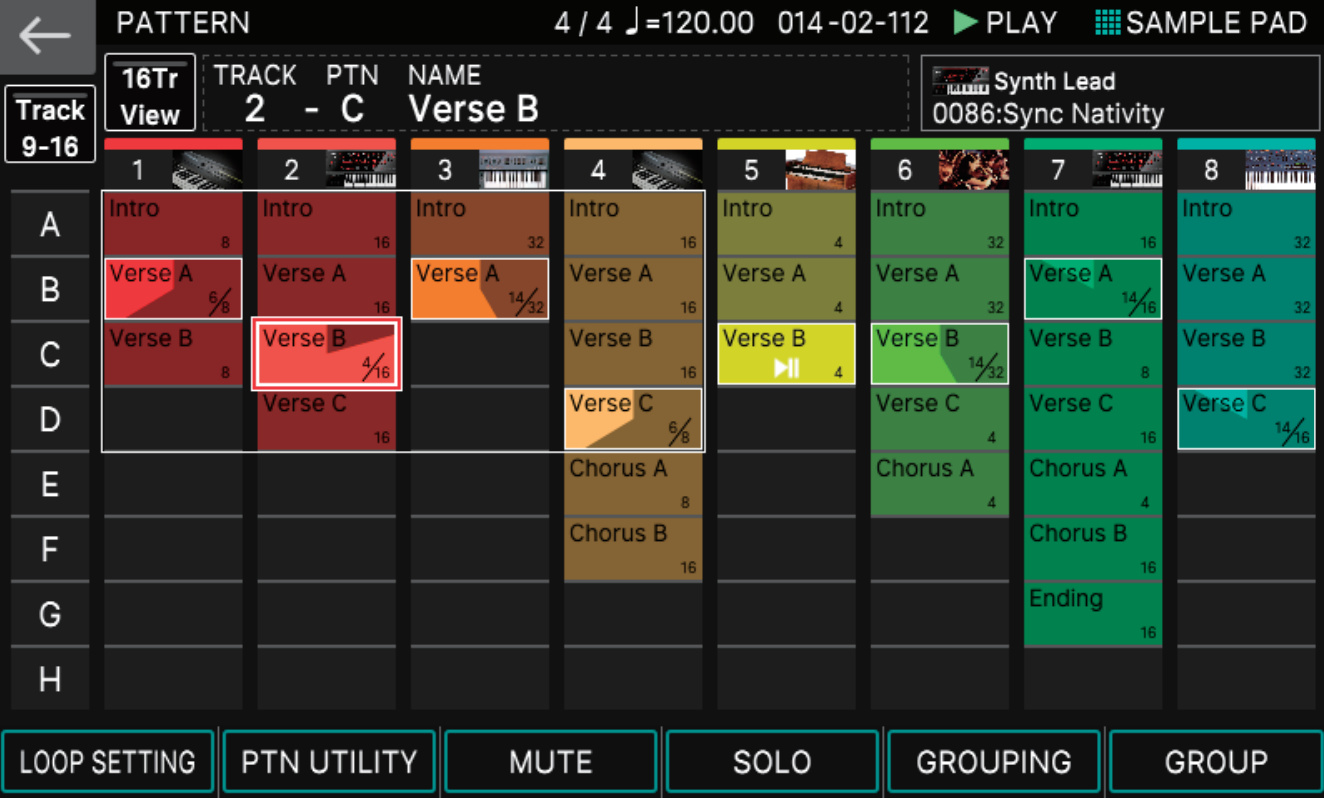Select Verse B pattern on track 5
This screenshot has width=1324, height=798.
point(786,354)
